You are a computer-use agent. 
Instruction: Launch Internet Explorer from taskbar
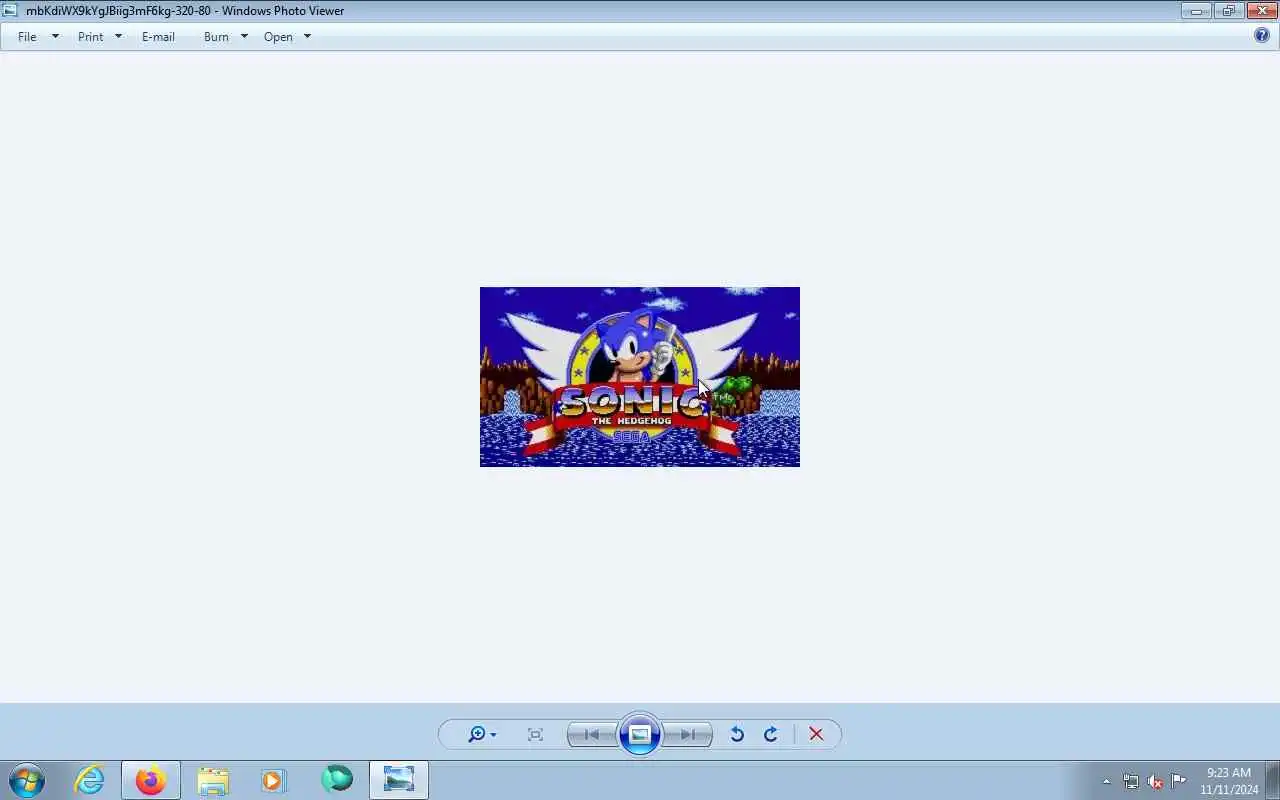(90, 780)
